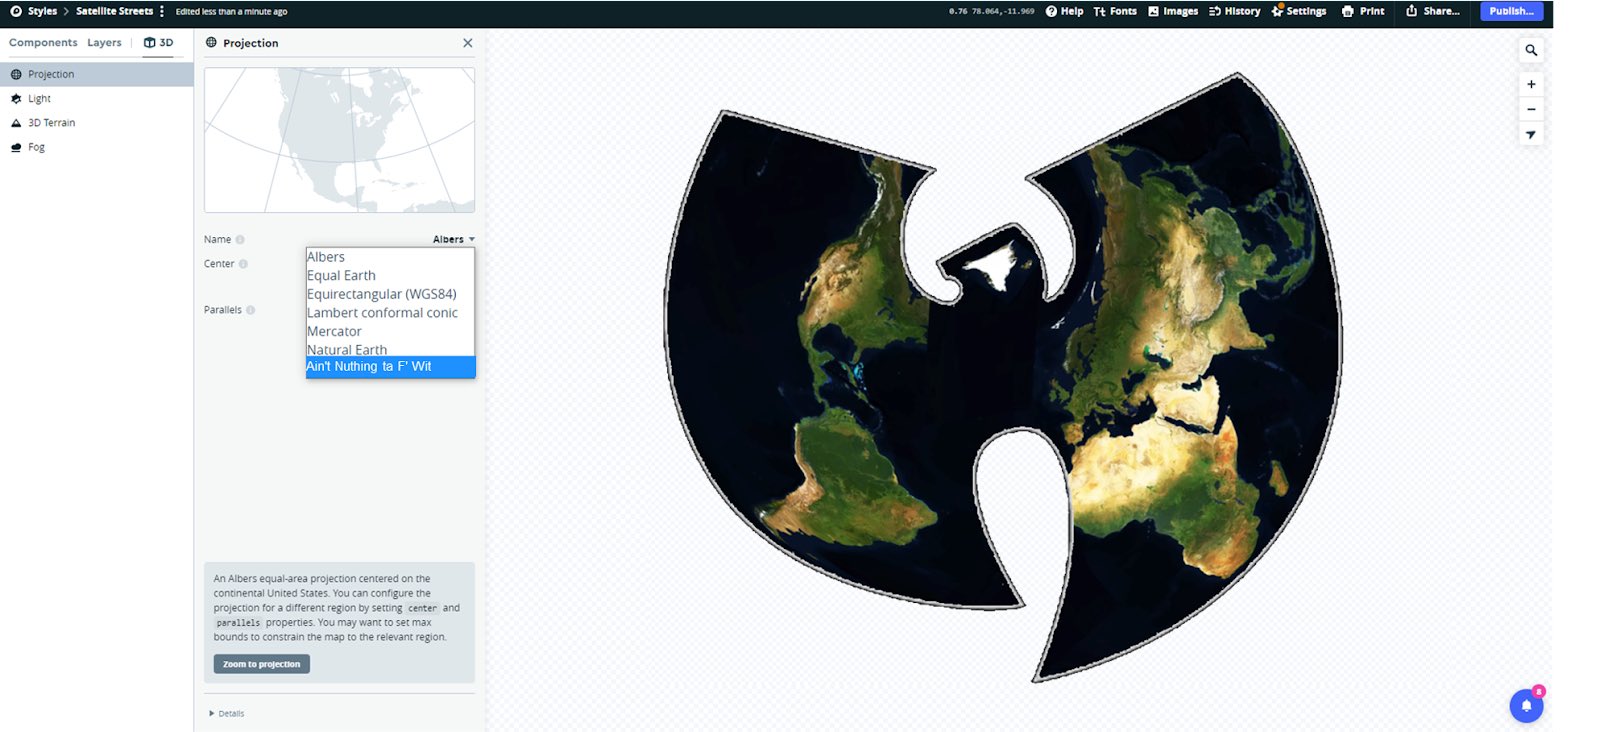Click the Parallels info icon
The image size is (1600, 732).
(250, 310)
